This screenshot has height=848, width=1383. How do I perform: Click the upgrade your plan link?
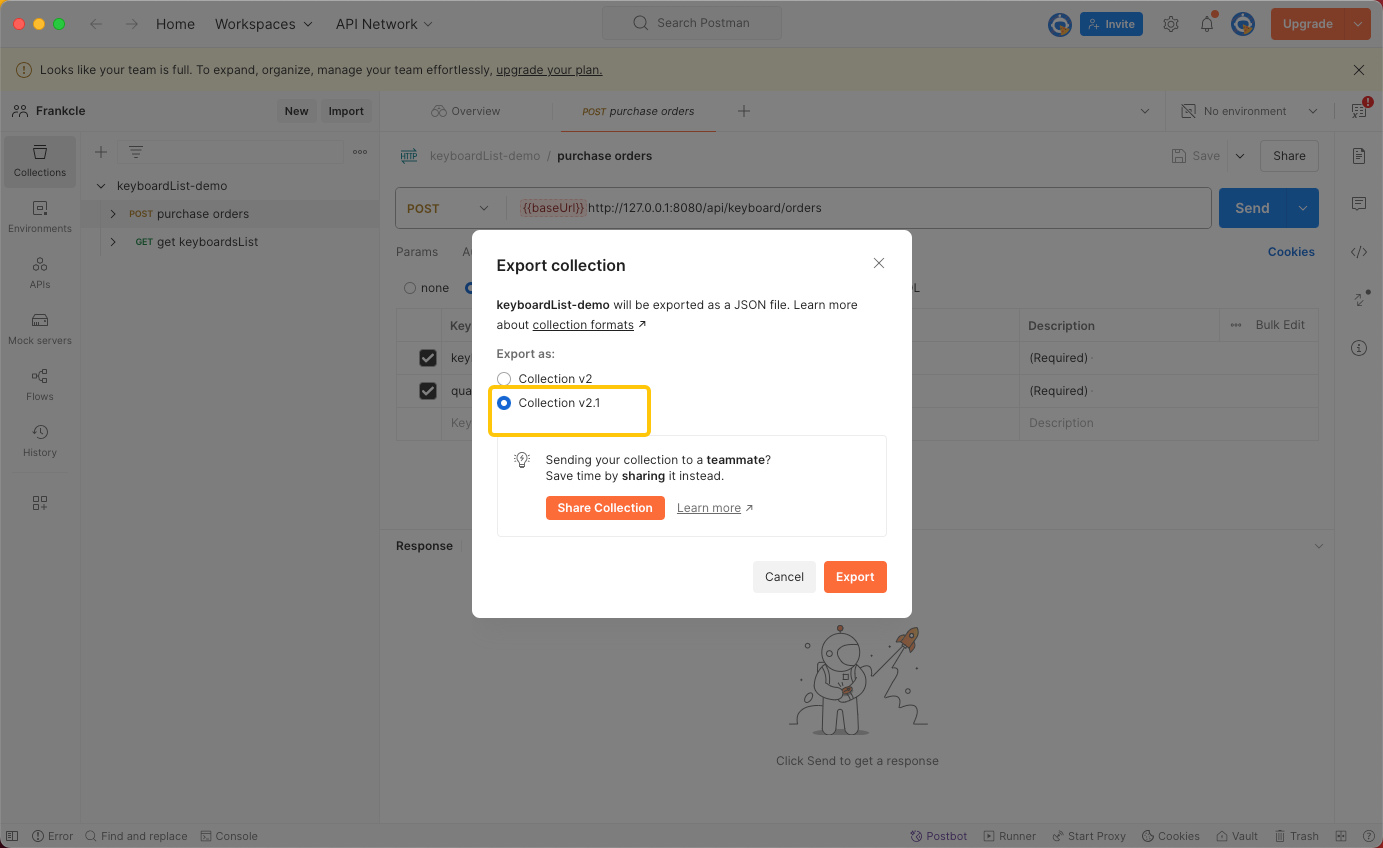click(549, 70)
